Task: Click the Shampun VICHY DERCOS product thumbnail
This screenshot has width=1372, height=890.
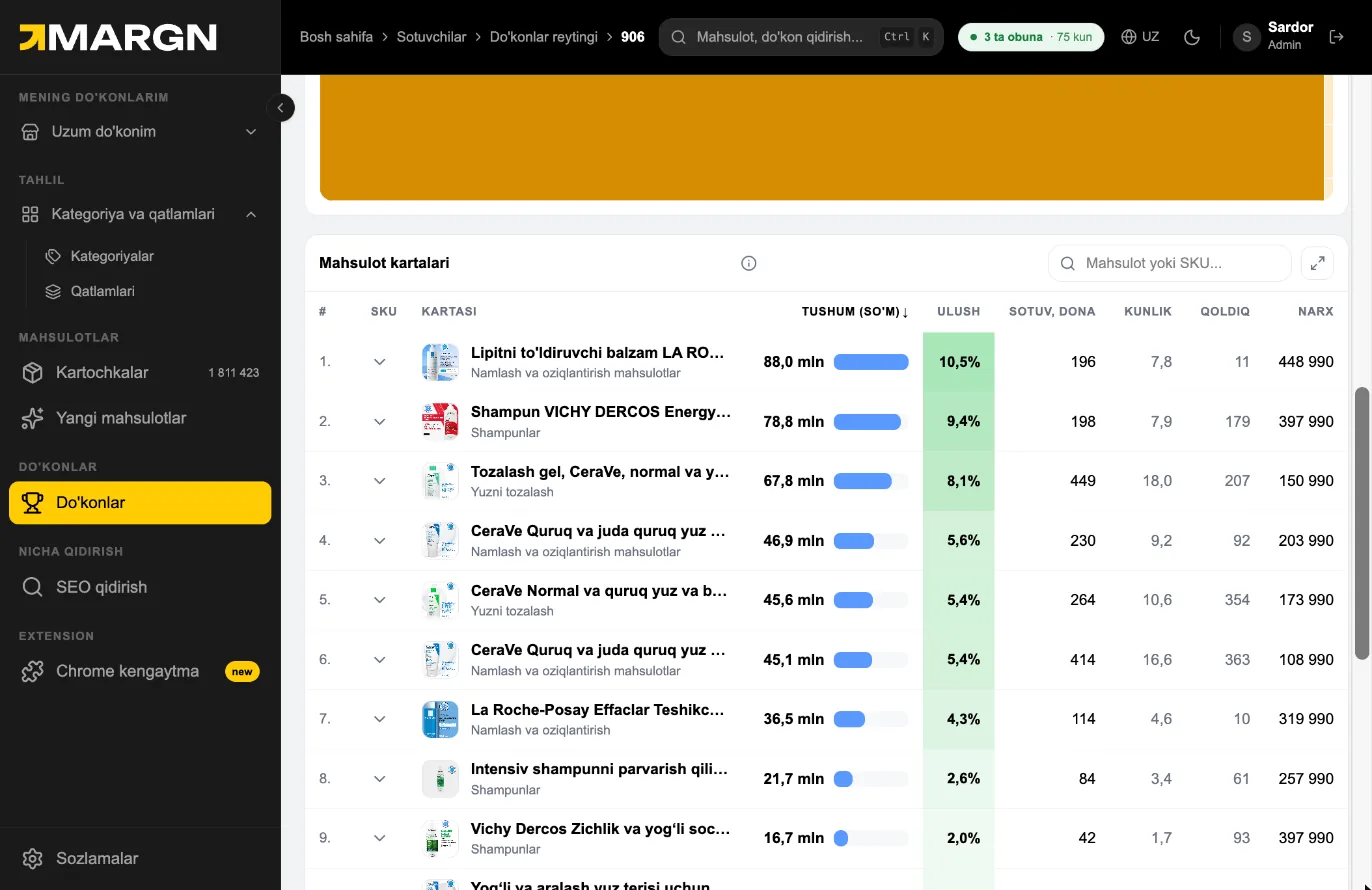Action: [x=440, y=422]
